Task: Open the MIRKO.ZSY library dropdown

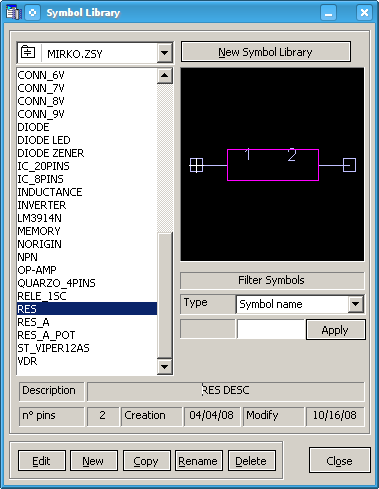Action: [164, 53]
